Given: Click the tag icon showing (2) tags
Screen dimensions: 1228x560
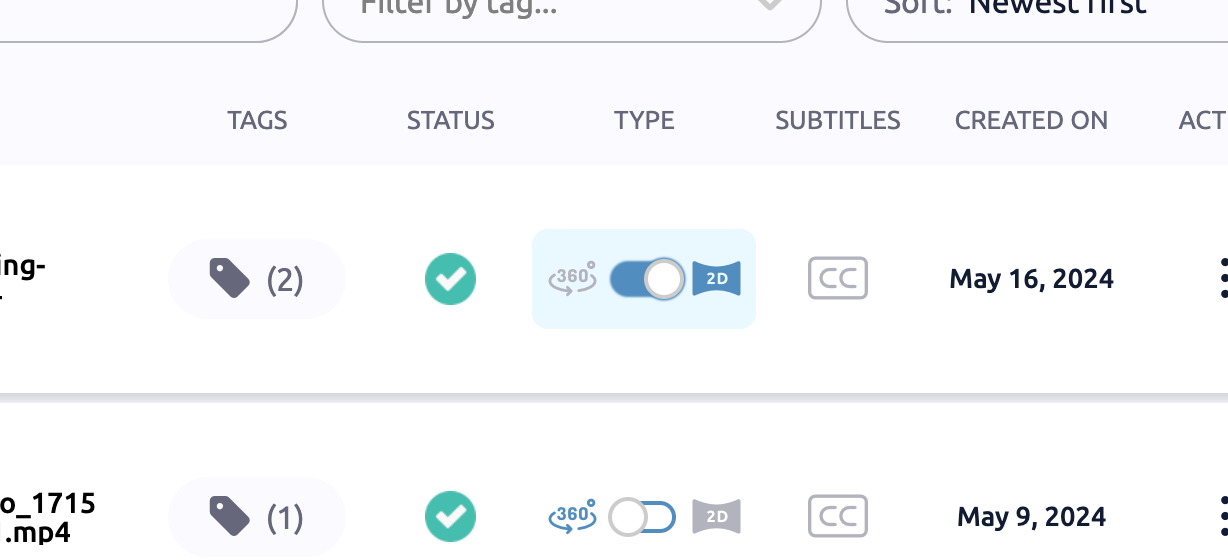Looking at the screenshot, I should pos(230,278).
